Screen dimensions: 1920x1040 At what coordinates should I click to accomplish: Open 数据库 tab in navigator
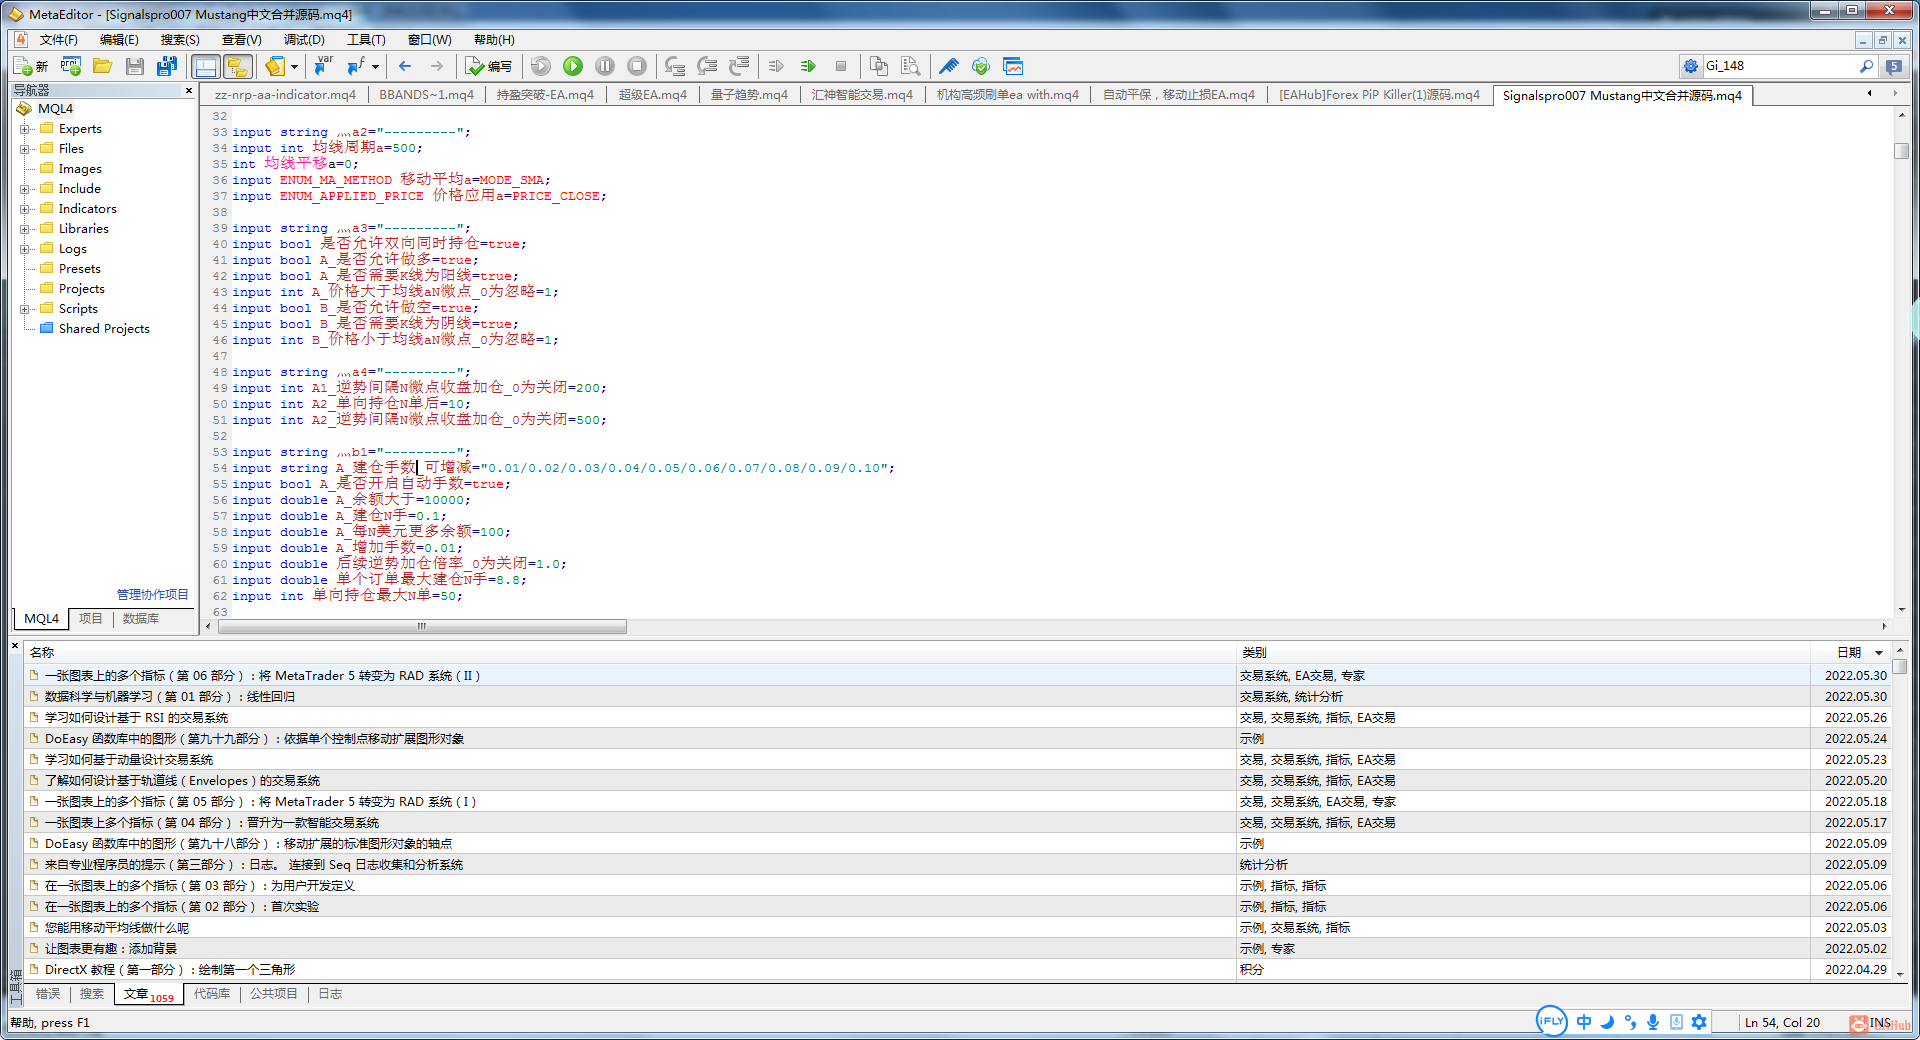(141, 619)
